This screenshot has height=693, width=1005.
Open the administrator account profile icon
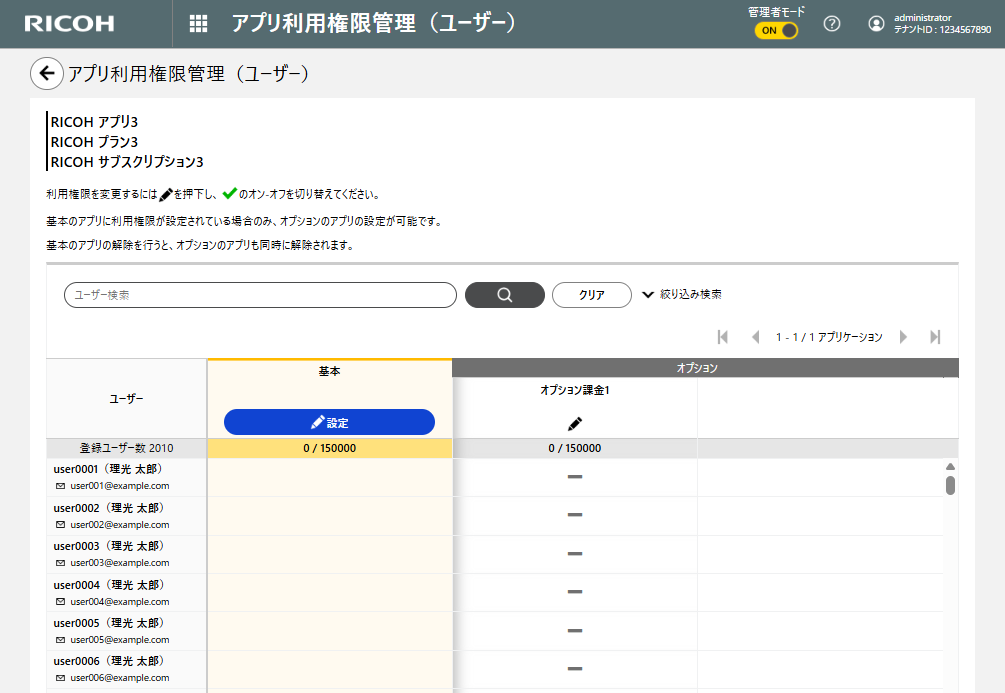coord(876,24)
